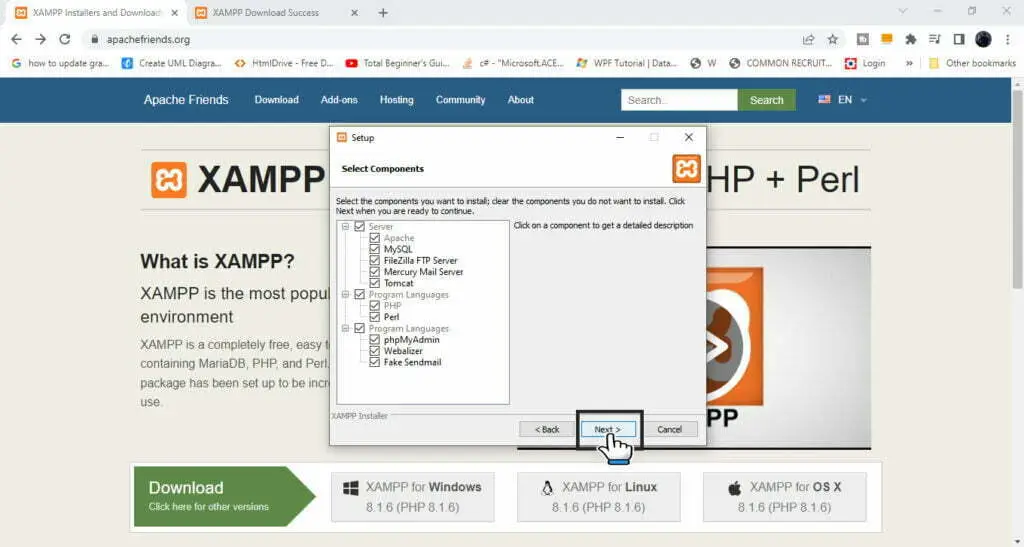1024x547 pixels.
Task: Close the XAMPP Download Success tab
Action: click(x=354, y=12)
